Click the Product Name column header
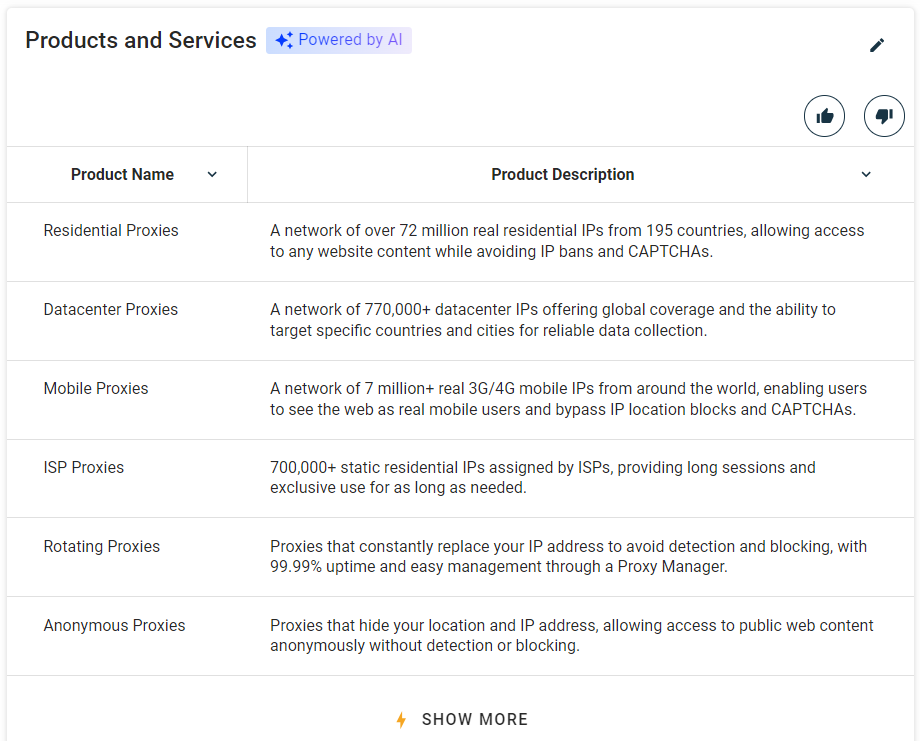Viewport: 920px width, 741px height. [x=123, y=174]
